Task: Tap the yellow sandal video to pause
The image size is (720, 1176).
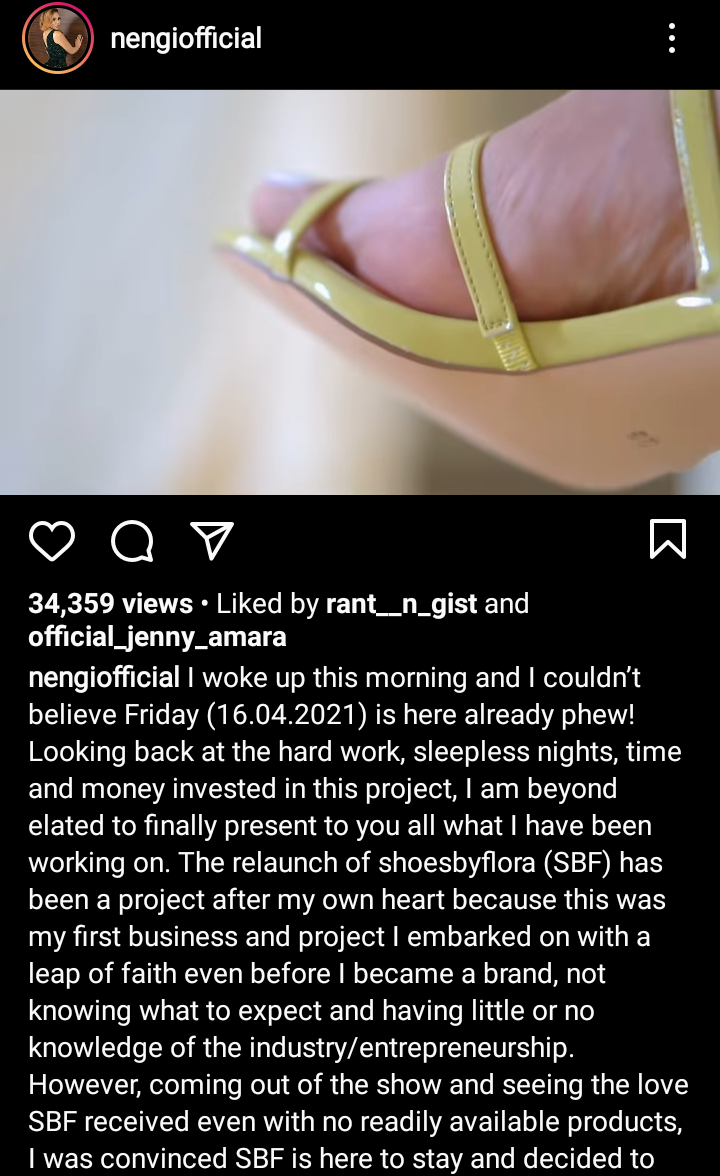Action: [360, 292]
